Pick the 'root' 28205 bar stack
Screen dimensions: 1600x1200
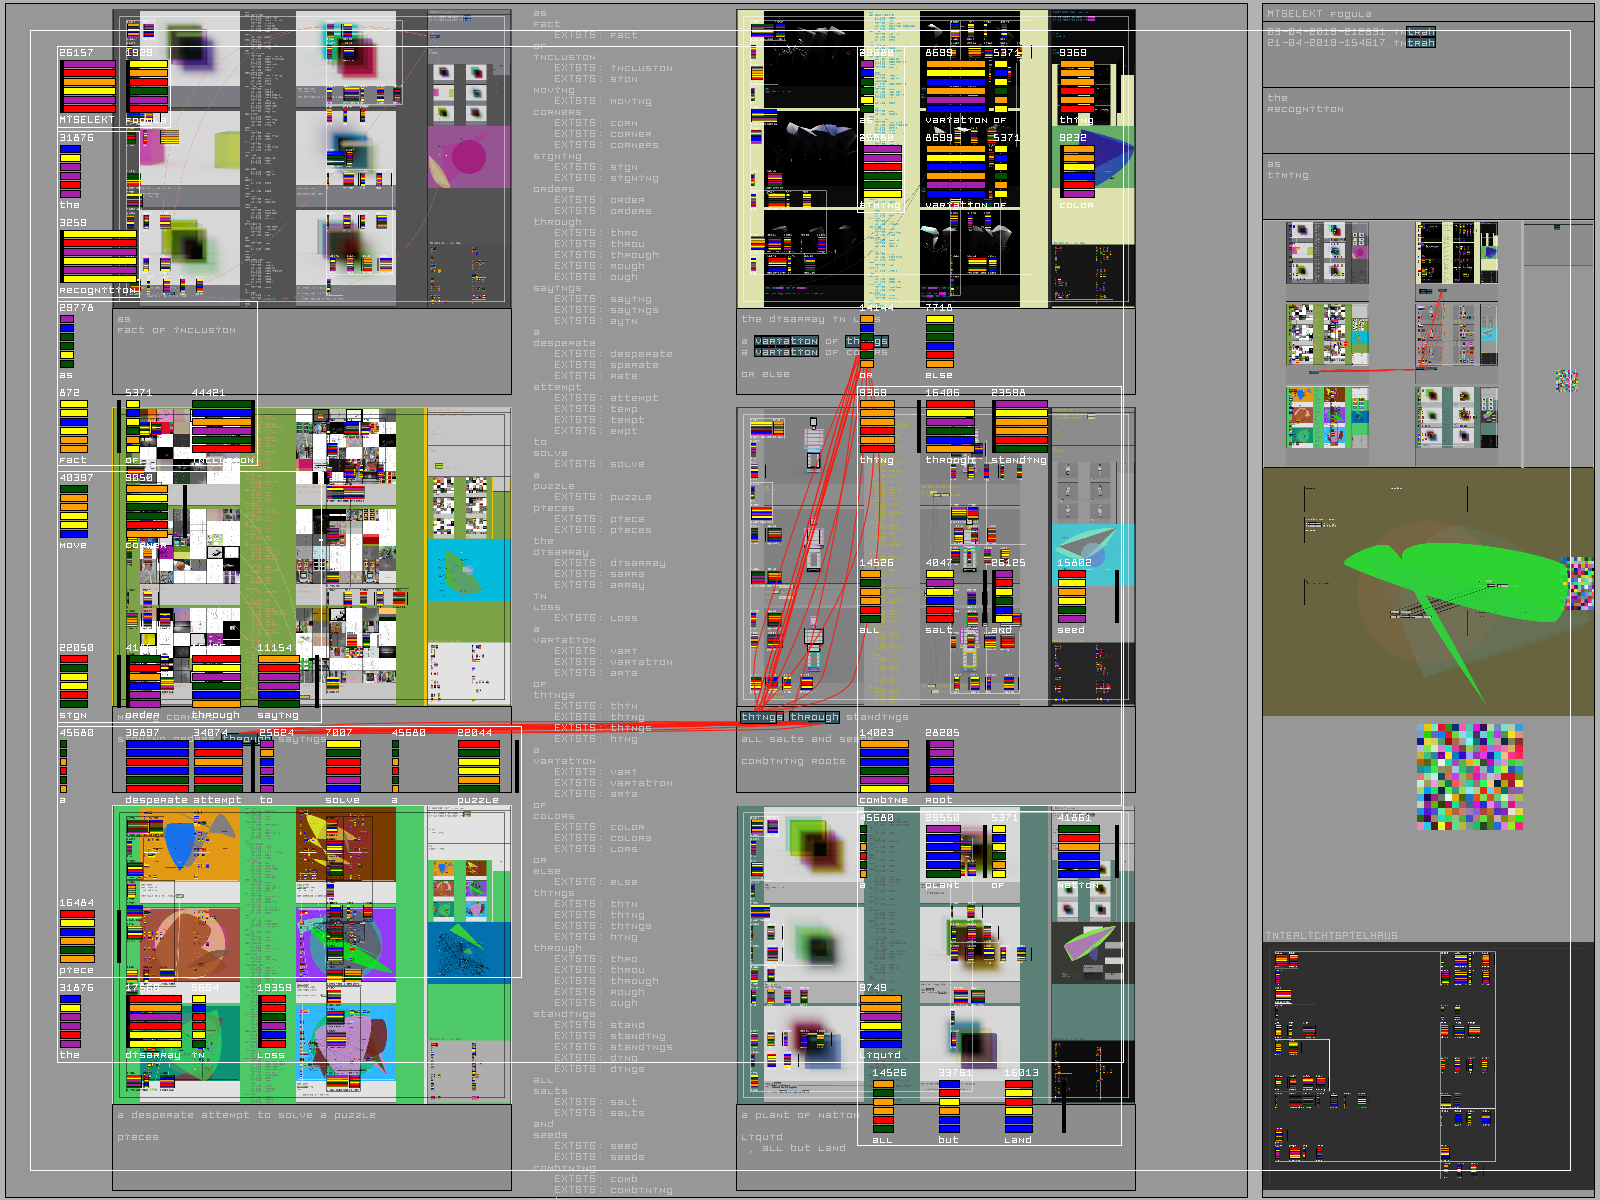pos(940,767)
